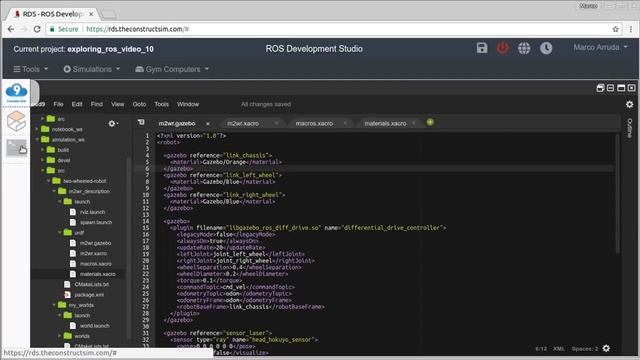Open rviz.launch in file tree

(x=92, y=212)
